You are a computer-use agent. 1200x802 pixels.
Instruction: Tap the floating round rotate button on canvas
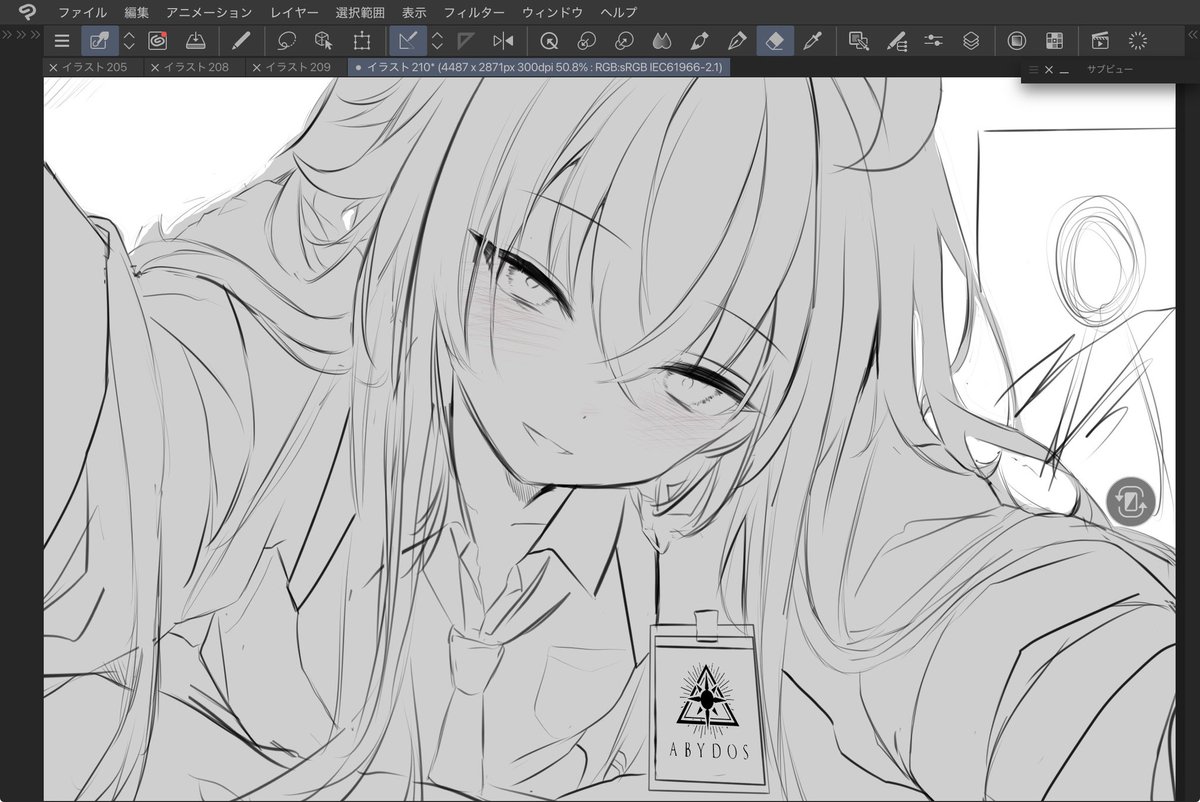[x=1131, y=502]
